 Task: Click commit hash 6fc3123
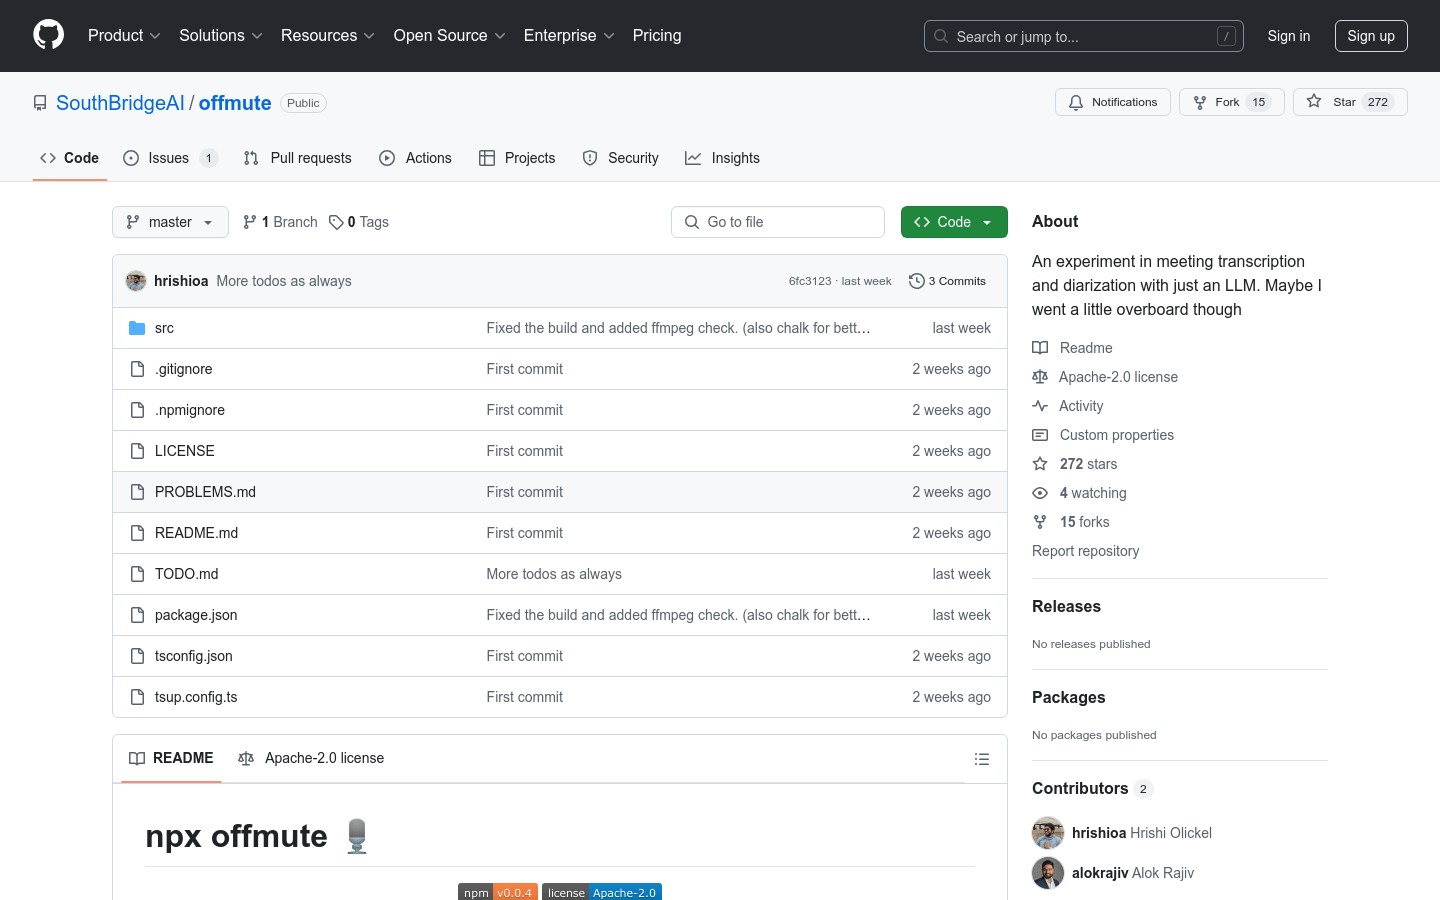810,281
